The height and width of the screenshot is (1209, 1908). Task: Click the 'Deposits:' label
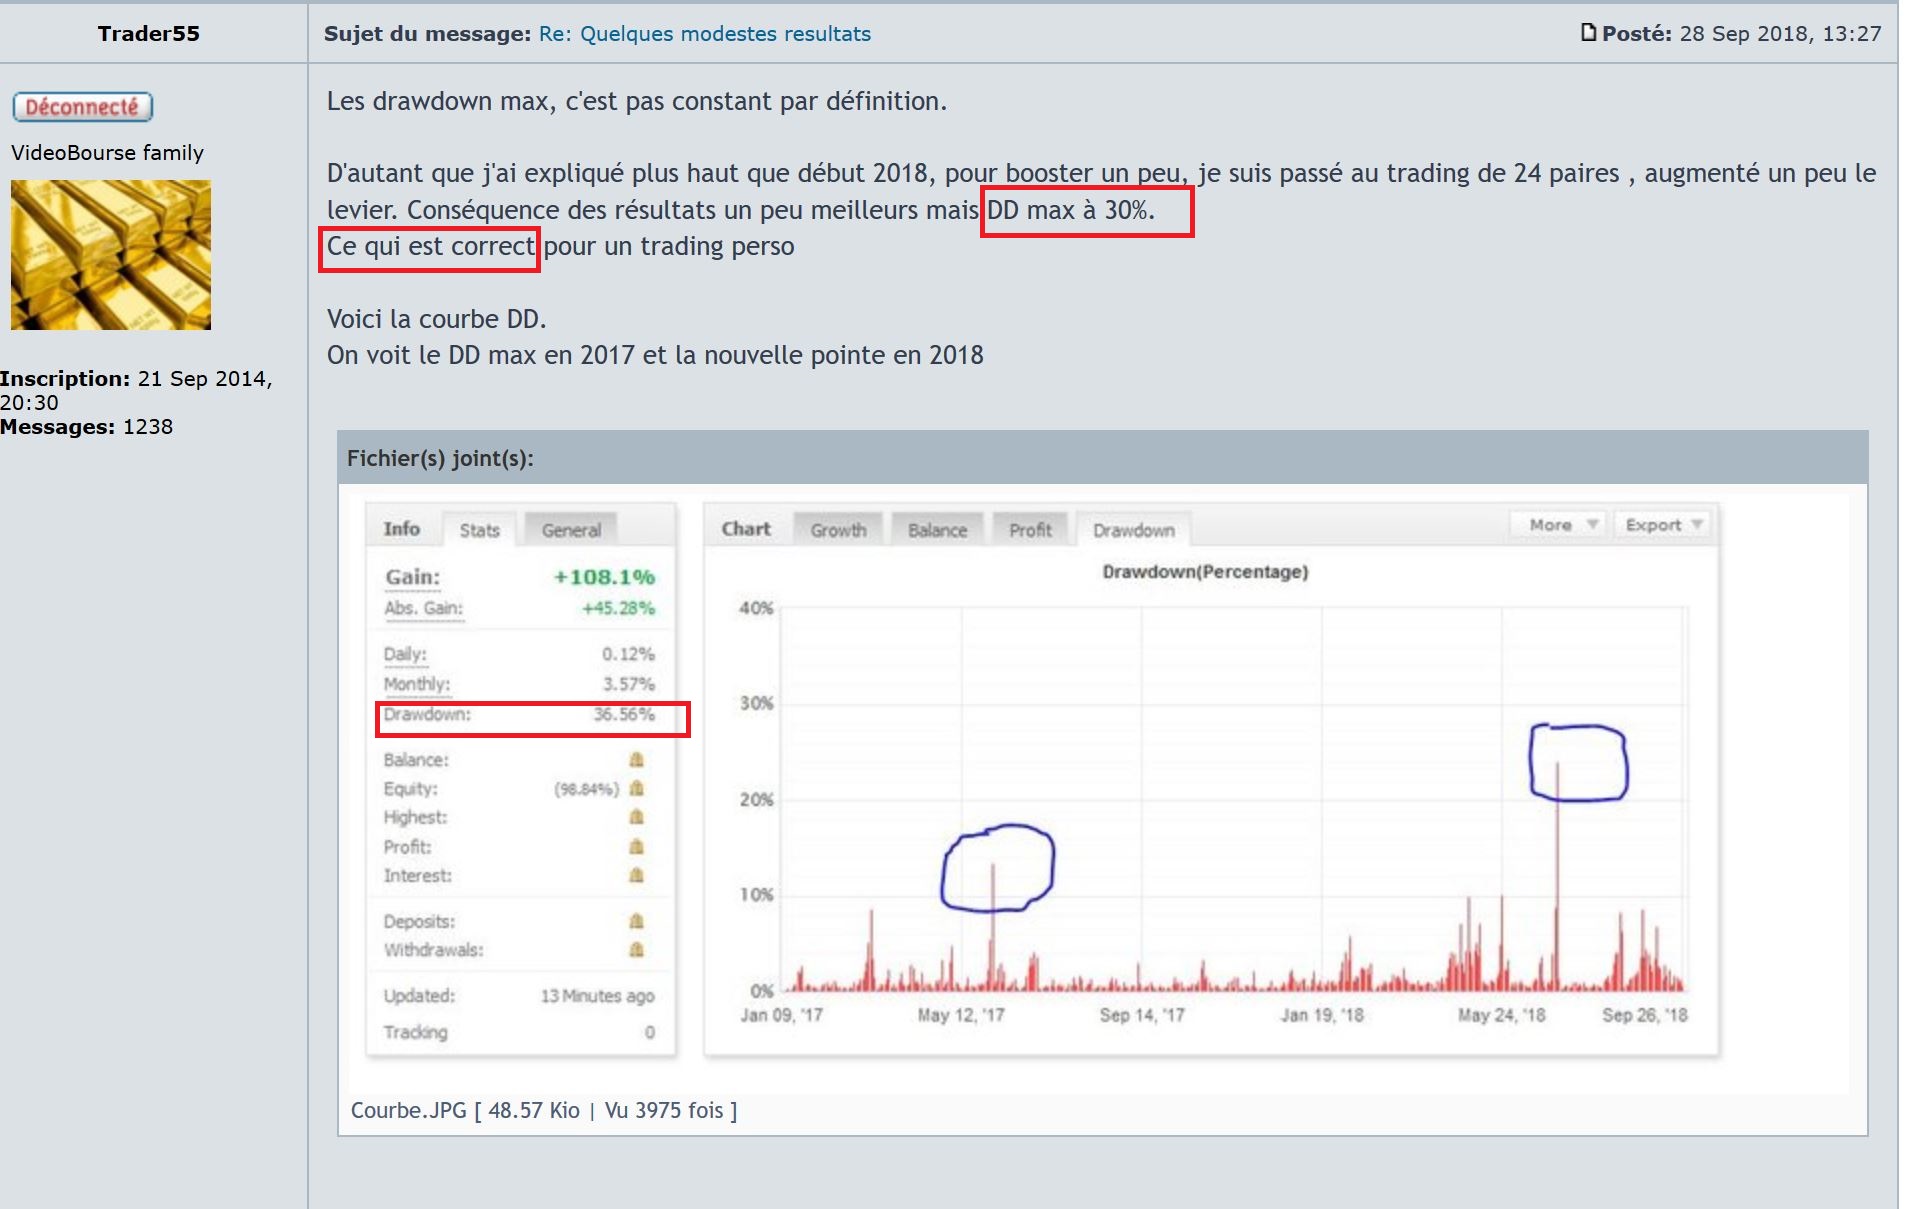(x=419, y=921)
